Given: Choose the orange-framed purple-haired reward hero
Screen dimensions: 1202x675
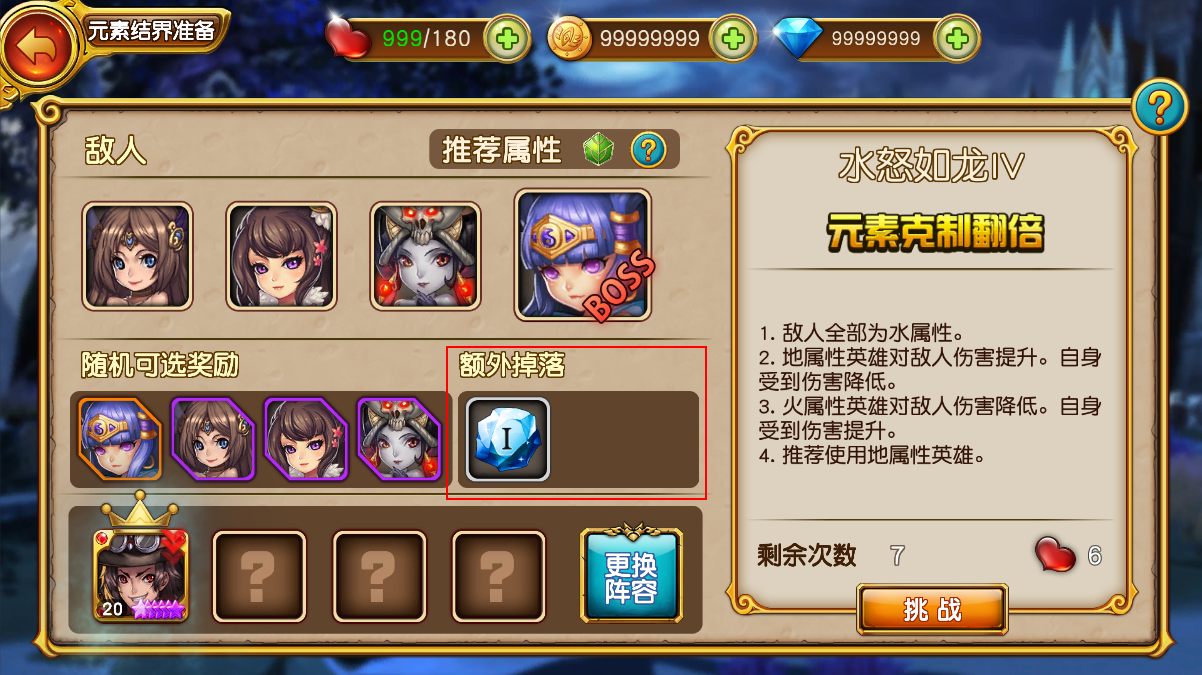Looking at the screenshot, I should click(119, 440).
